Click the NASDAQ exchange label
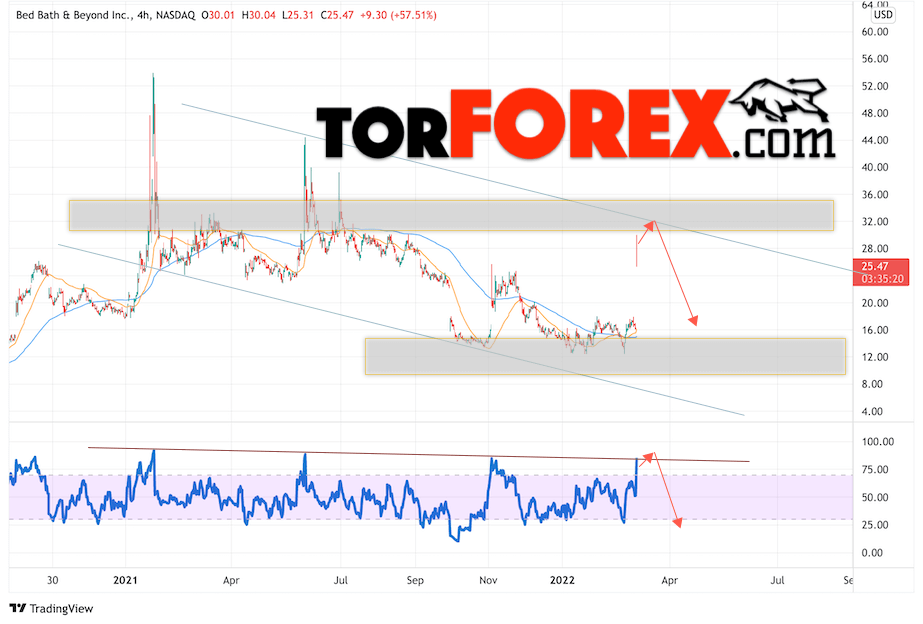 [x=175, y=15]
